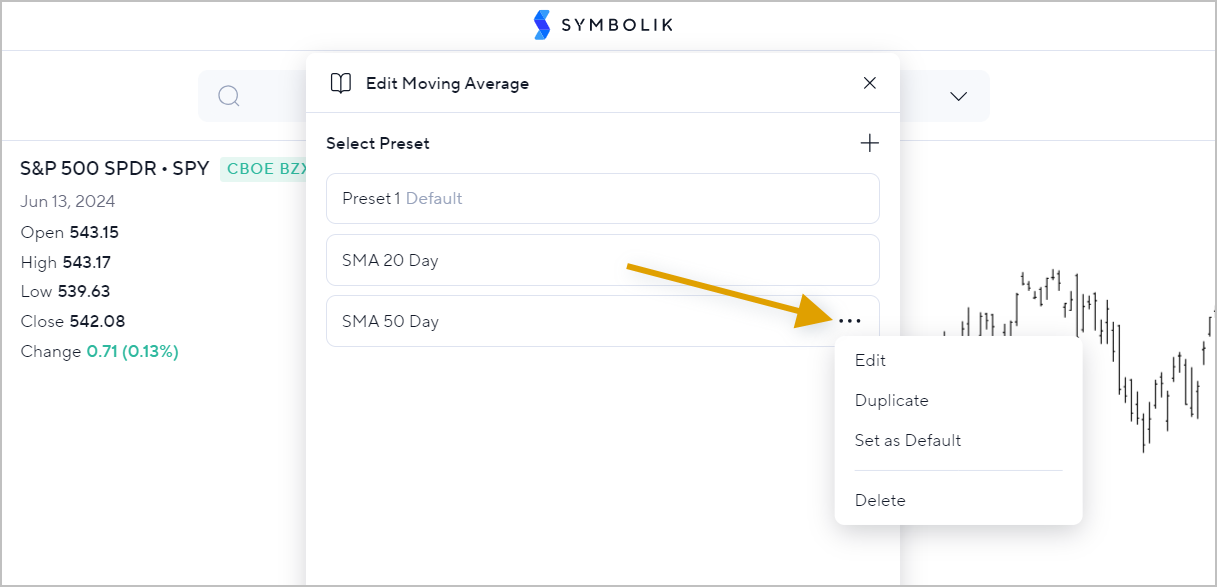Image resolution: width=1217 pixels, height=587 pixels.
Task: Select the Preset 1 Default preset
Action: 603,198
